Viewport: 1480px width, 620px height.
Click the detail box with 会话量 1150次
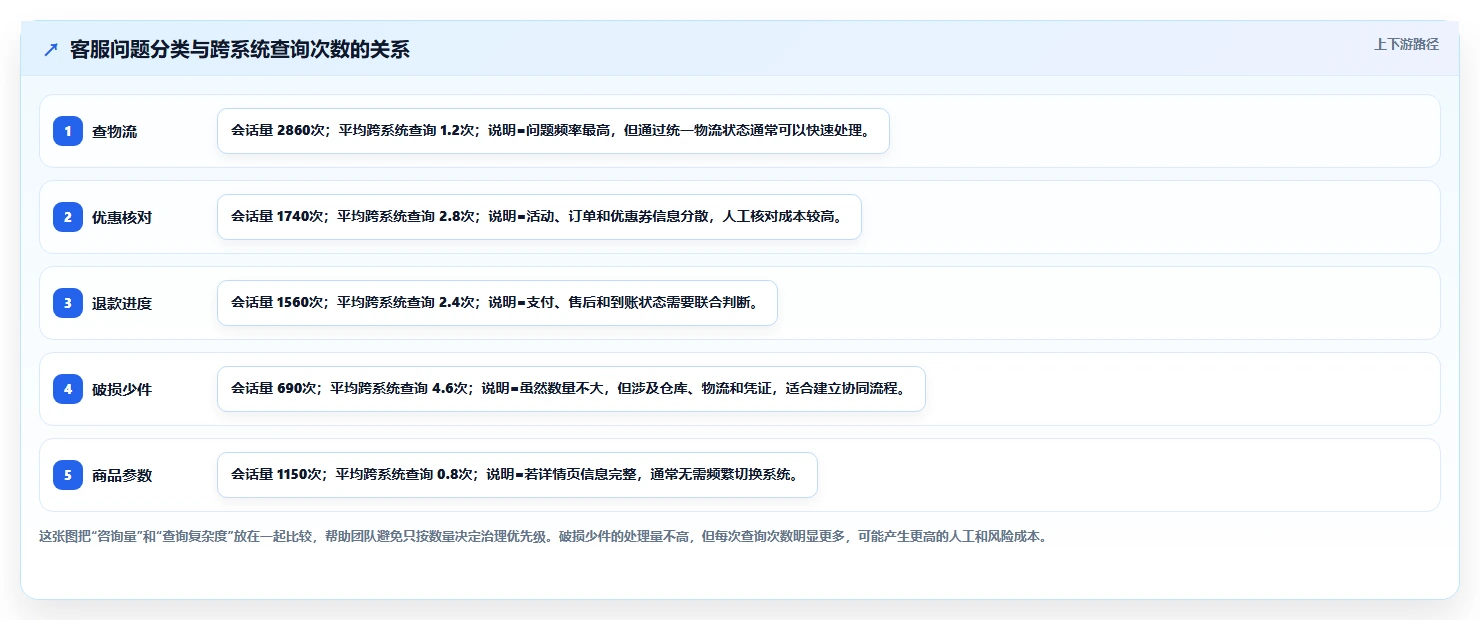click(x=517, y=475)
